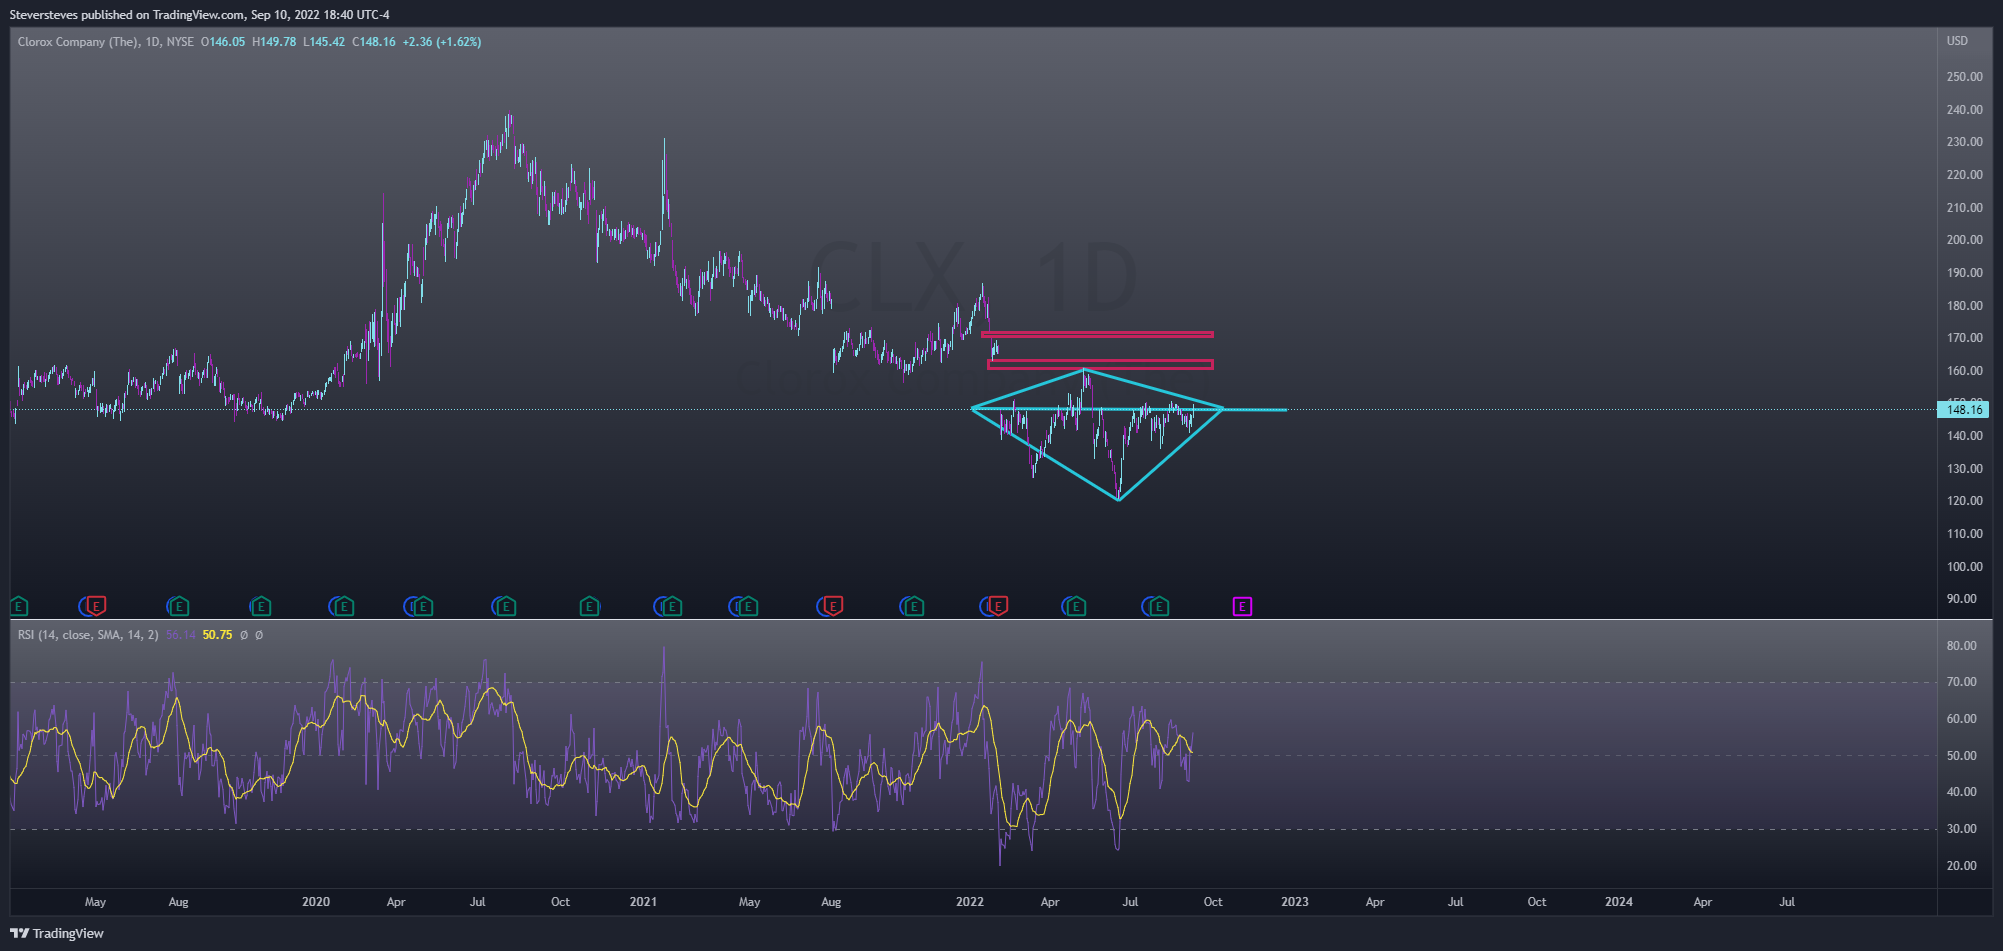This screenshot has height=951, width=2003.
Task: Click the low value L145.42
Action: click(324, 42)
